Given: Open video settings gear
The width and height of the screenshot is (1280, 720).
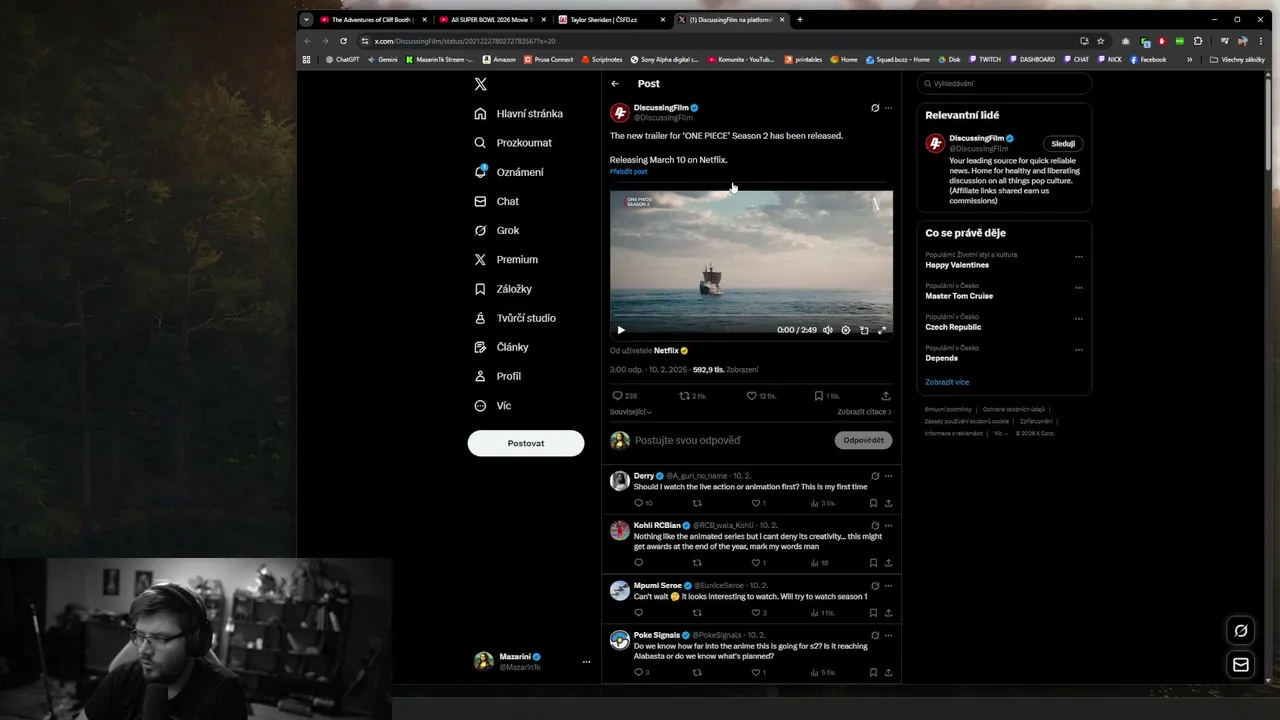Looking at the screenshot, I should coord(846,330).
